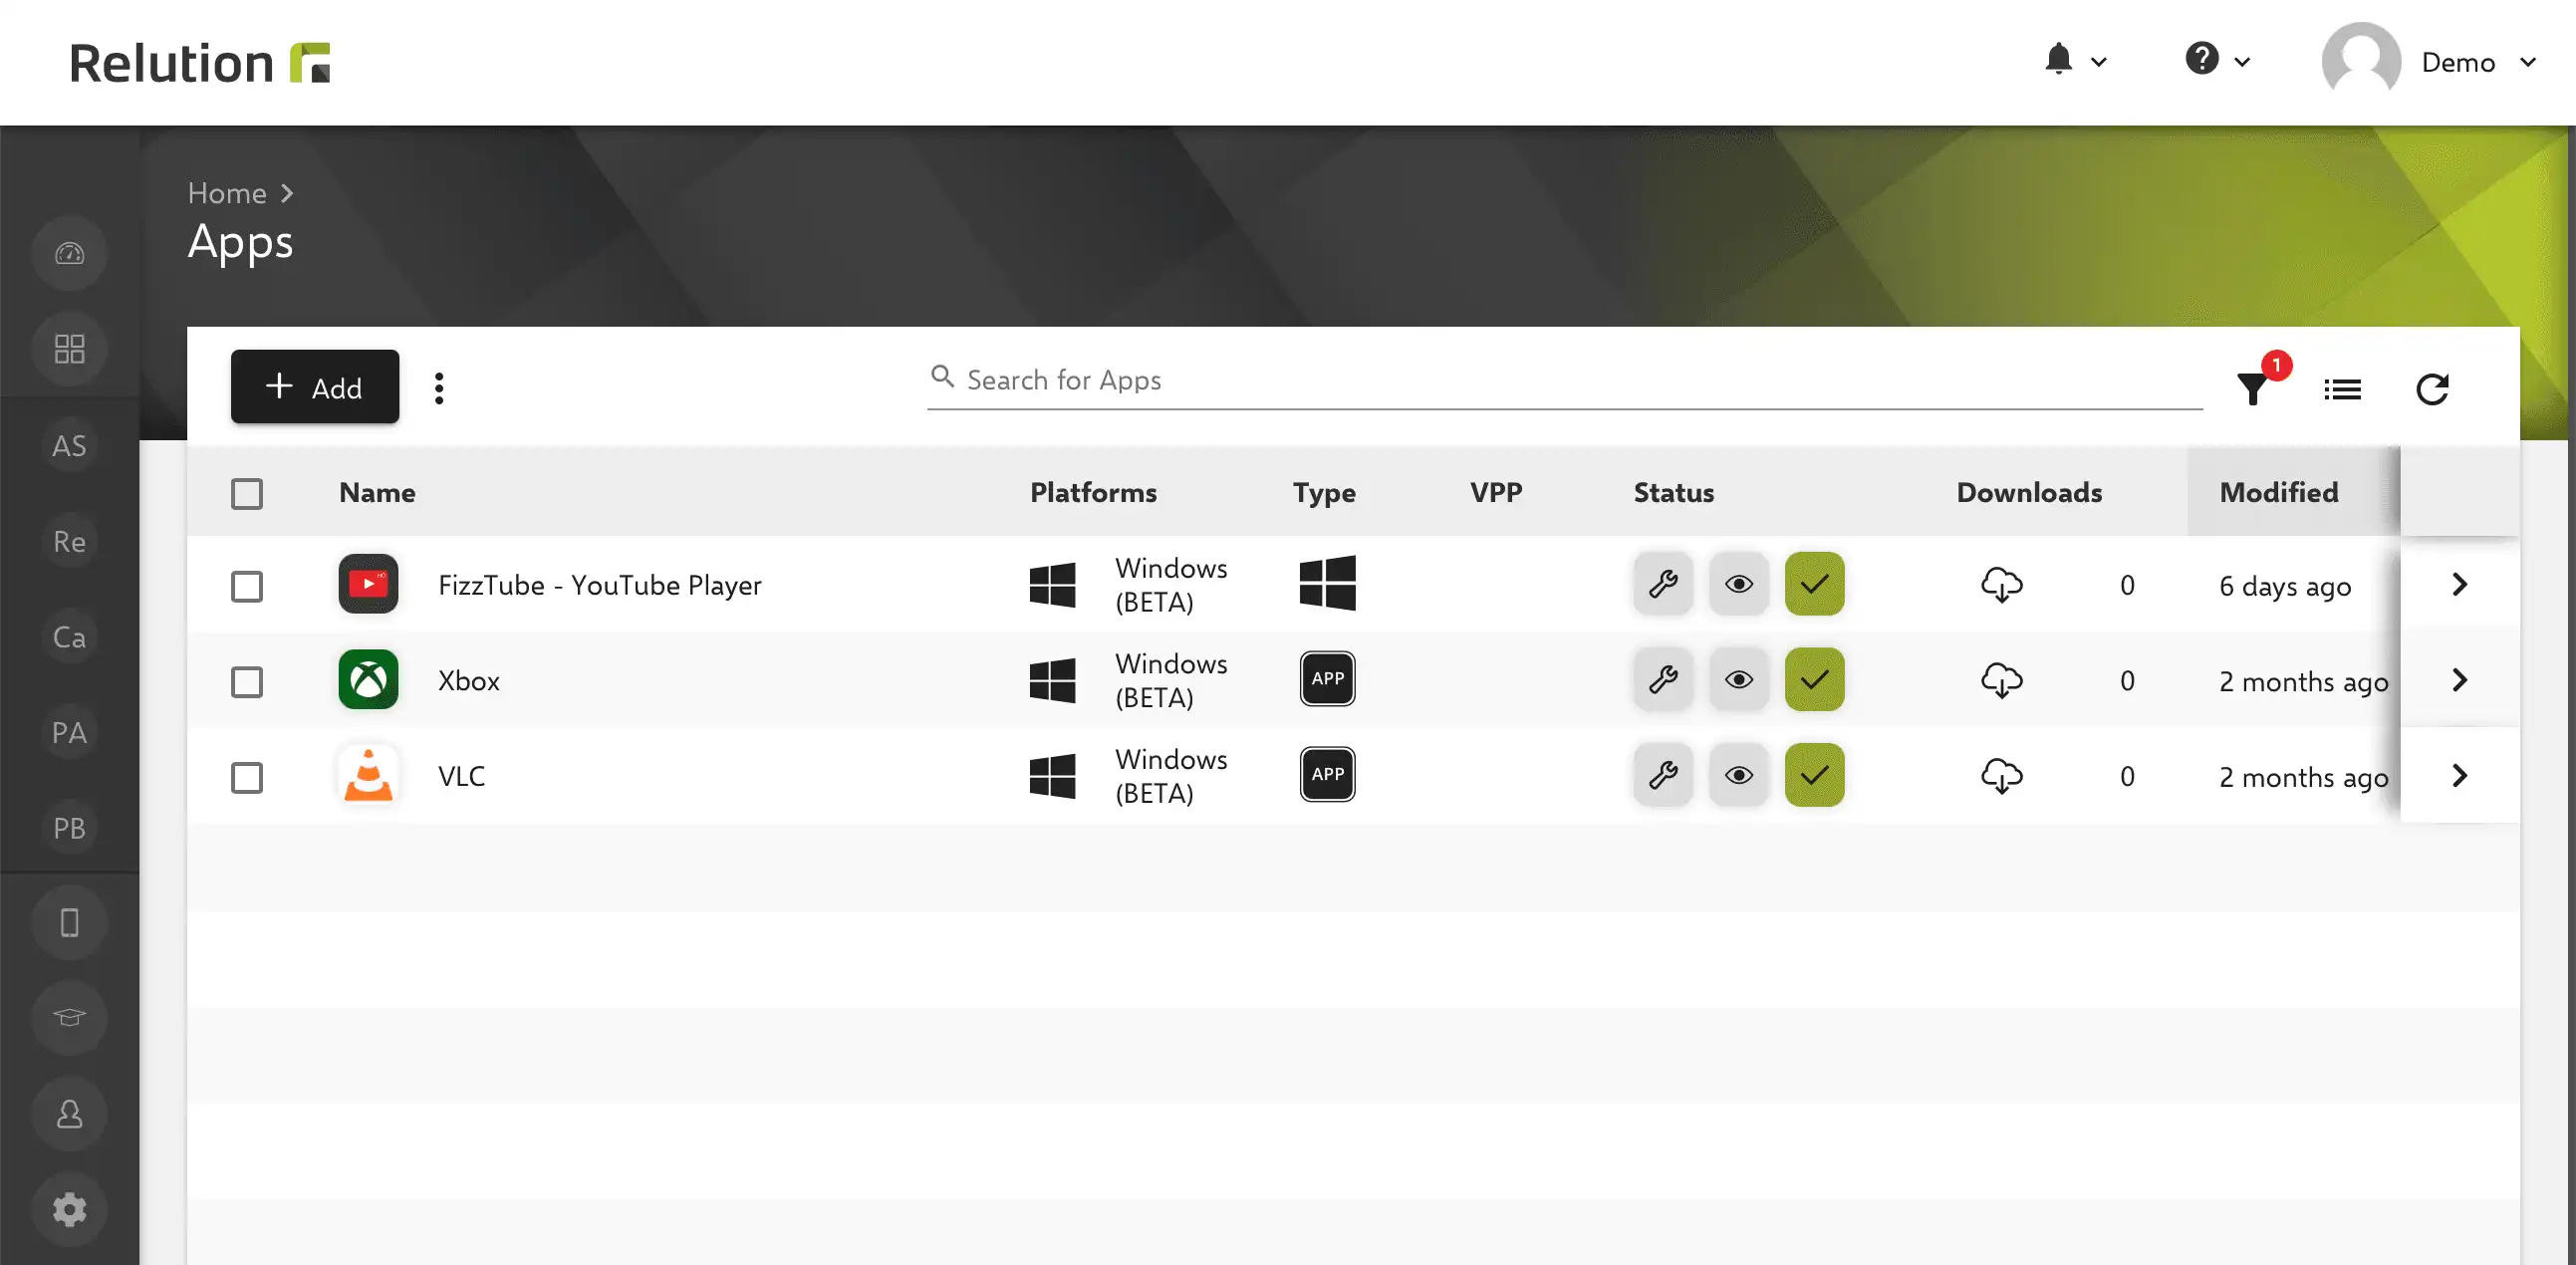Viewport: 2576px width, 1265px height.
Task: Open FizzTube - YouTube Player entry
Action: click(x=600, y=585)
